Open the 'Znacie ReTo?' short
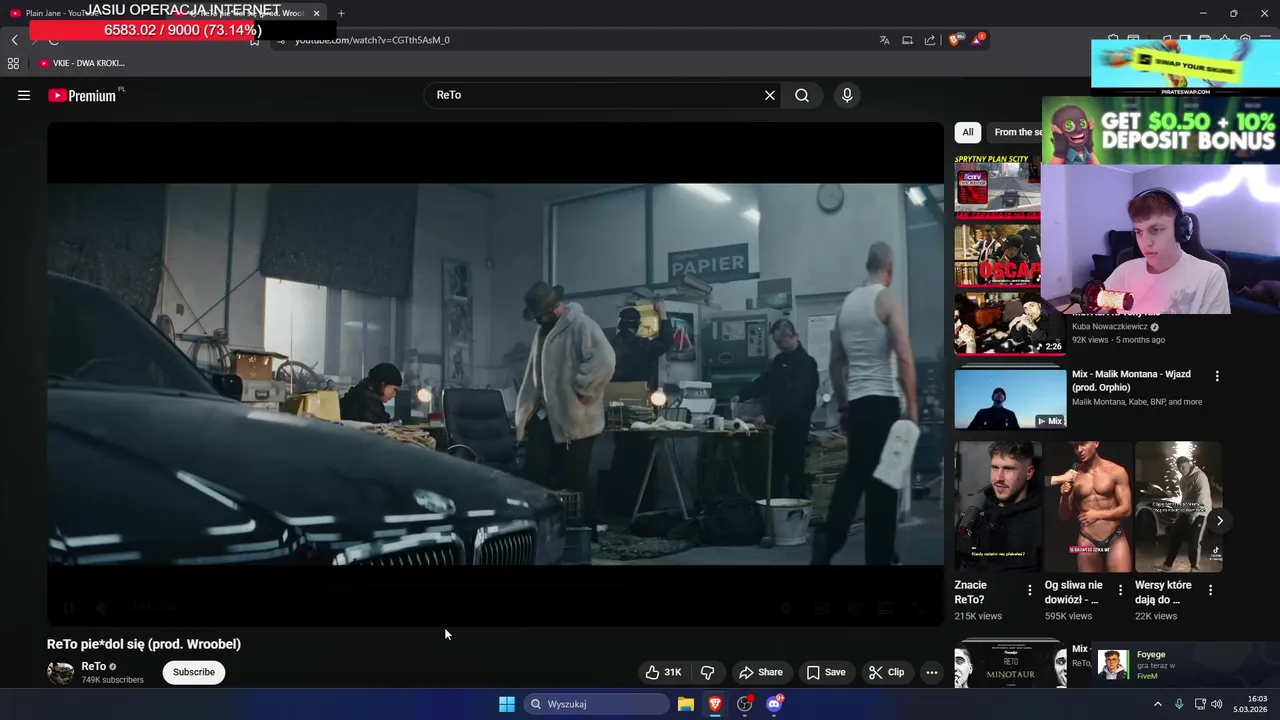 [998, 506]
